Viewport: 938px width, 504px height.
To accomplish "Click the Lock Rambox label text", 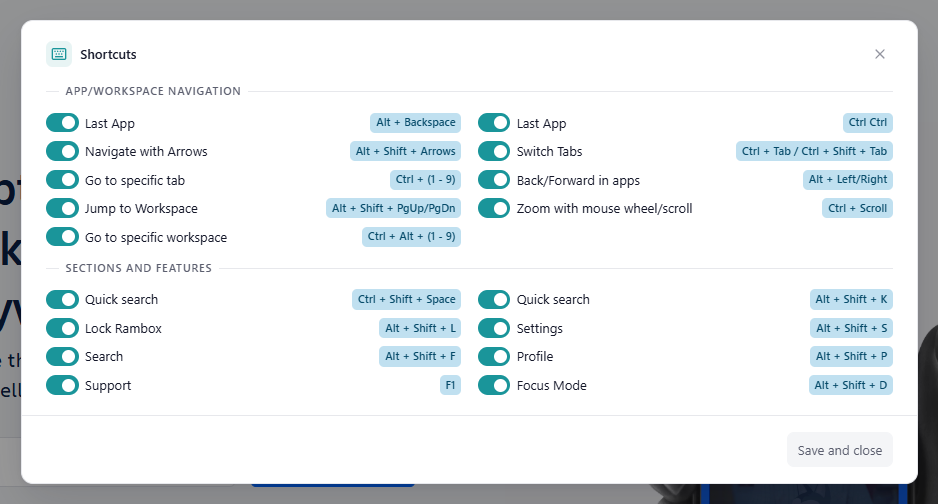I will point(123,329).
